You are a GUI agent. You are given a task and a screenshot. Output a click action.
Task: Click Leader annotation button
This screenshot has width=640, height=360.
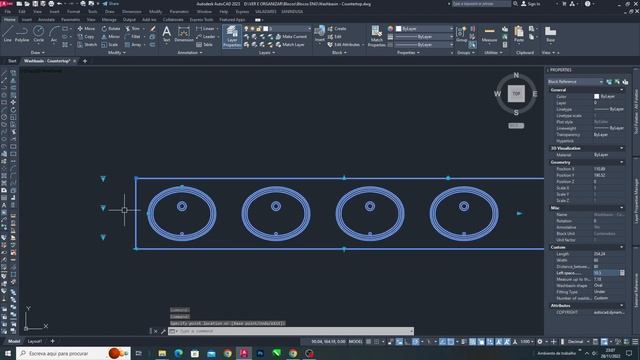pyautogui.click(x=205, y=37)
